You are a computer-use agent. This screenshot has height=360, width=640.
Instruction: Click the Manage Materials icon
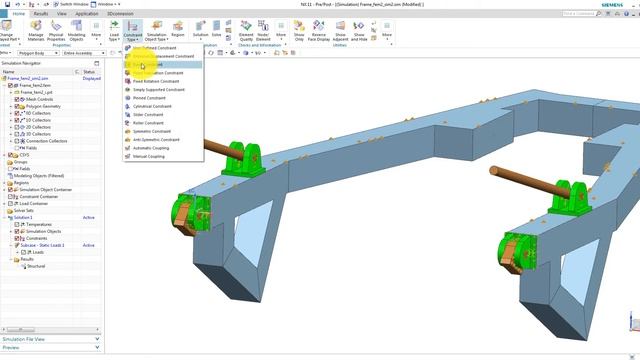pyautogui.click(x=36, y=31)
